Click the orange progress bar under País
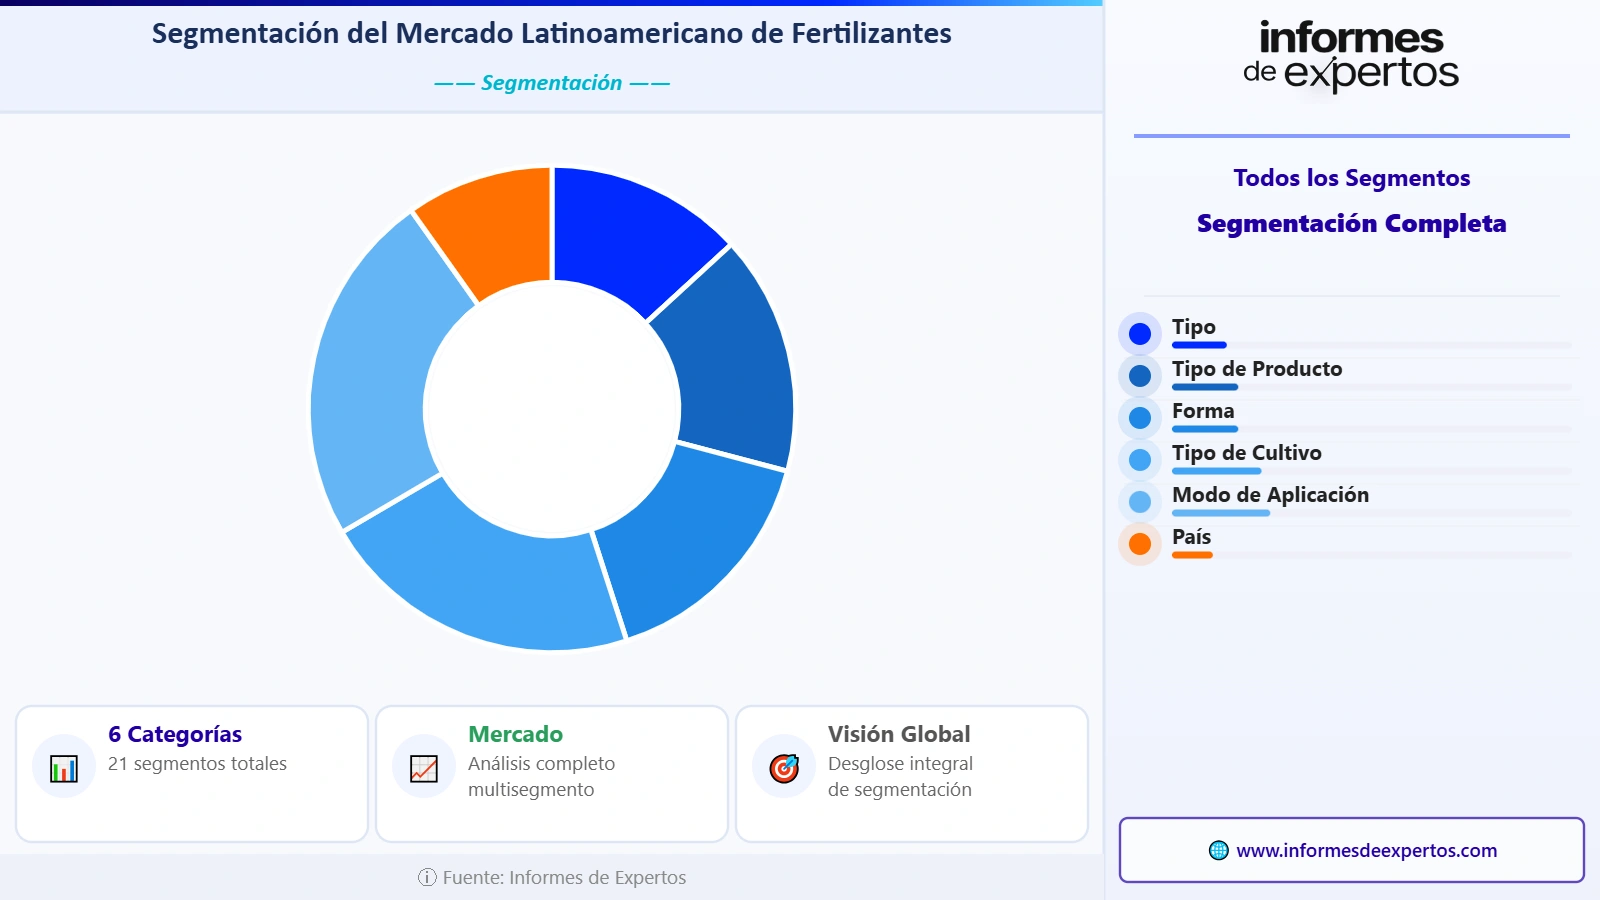 tap(1192, 555)
